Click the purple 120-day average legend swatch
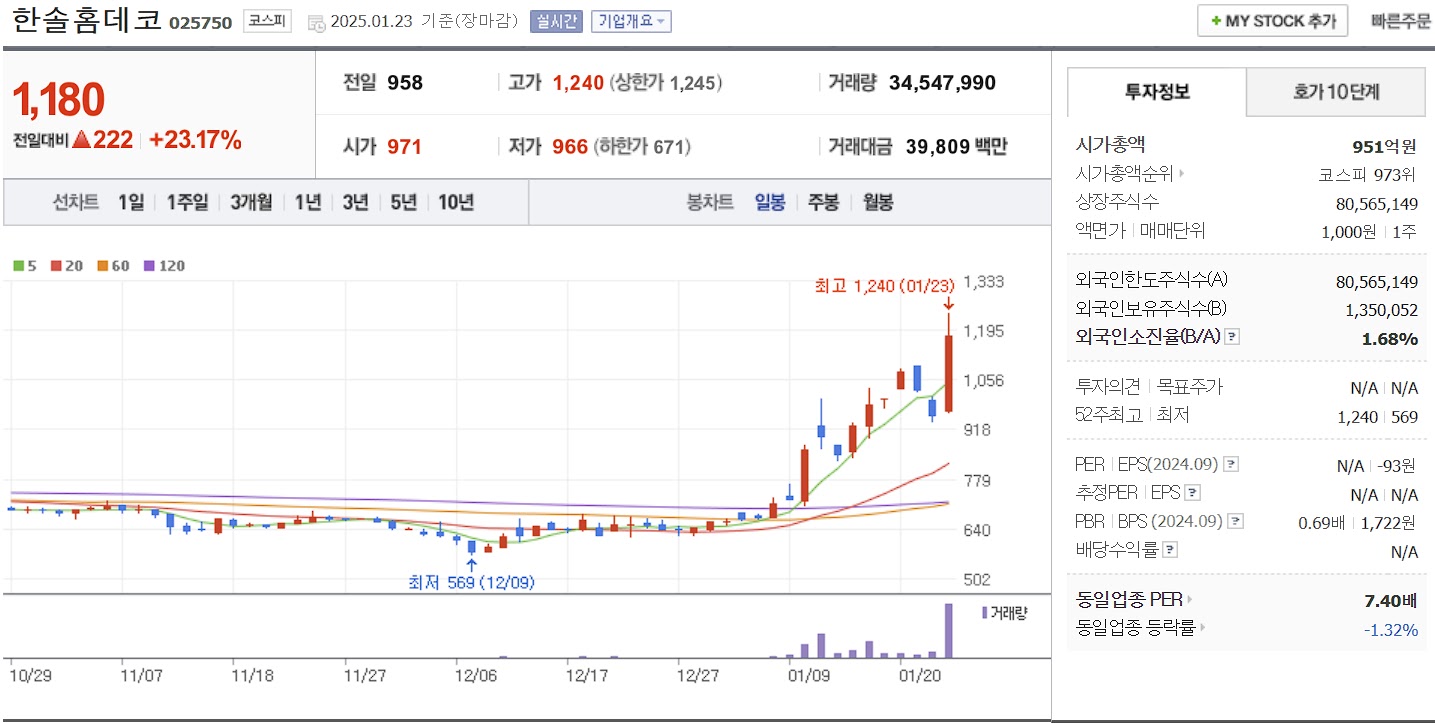 tap(150, 266)
